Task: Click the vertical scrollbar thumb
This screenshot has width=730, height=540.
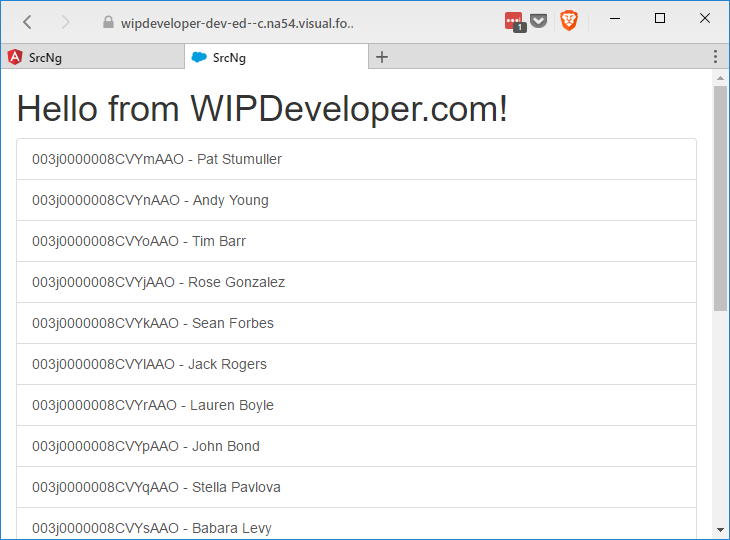Action: click(721, 198)
